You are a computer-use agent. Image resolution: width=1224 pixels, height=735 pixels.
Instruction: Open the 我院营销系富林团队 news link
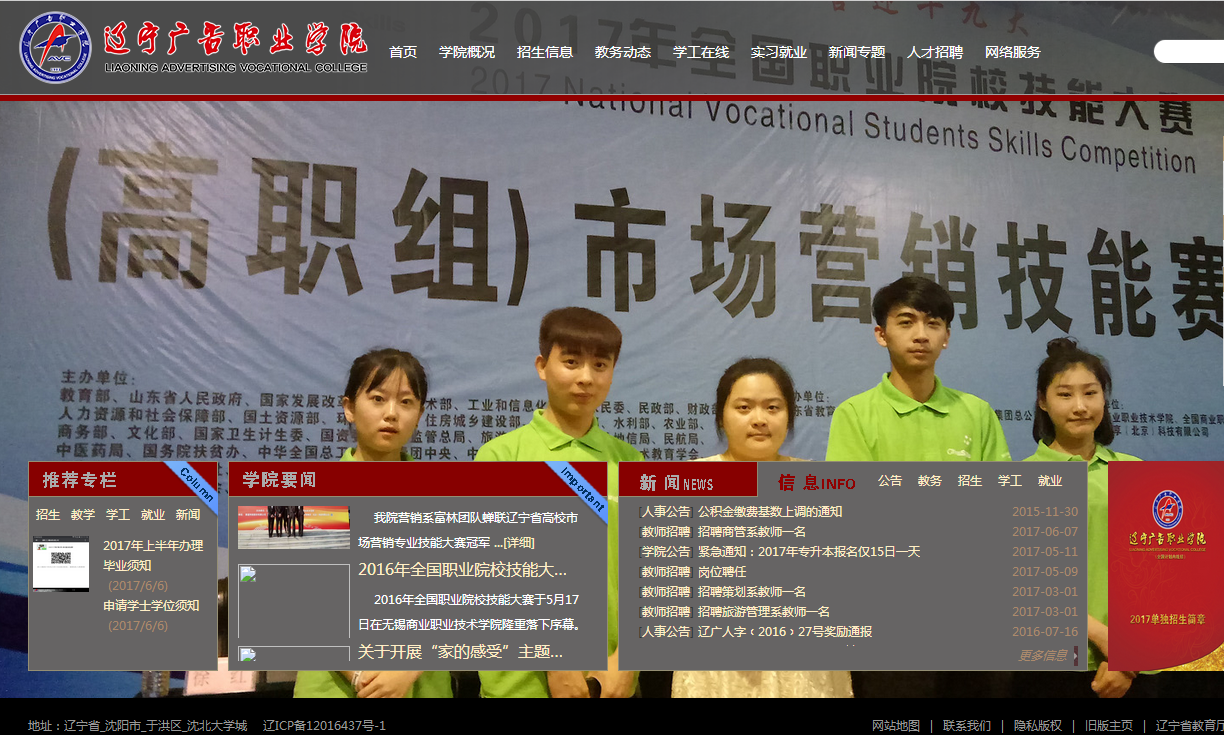pyautogui.click(x=468, y=530)
